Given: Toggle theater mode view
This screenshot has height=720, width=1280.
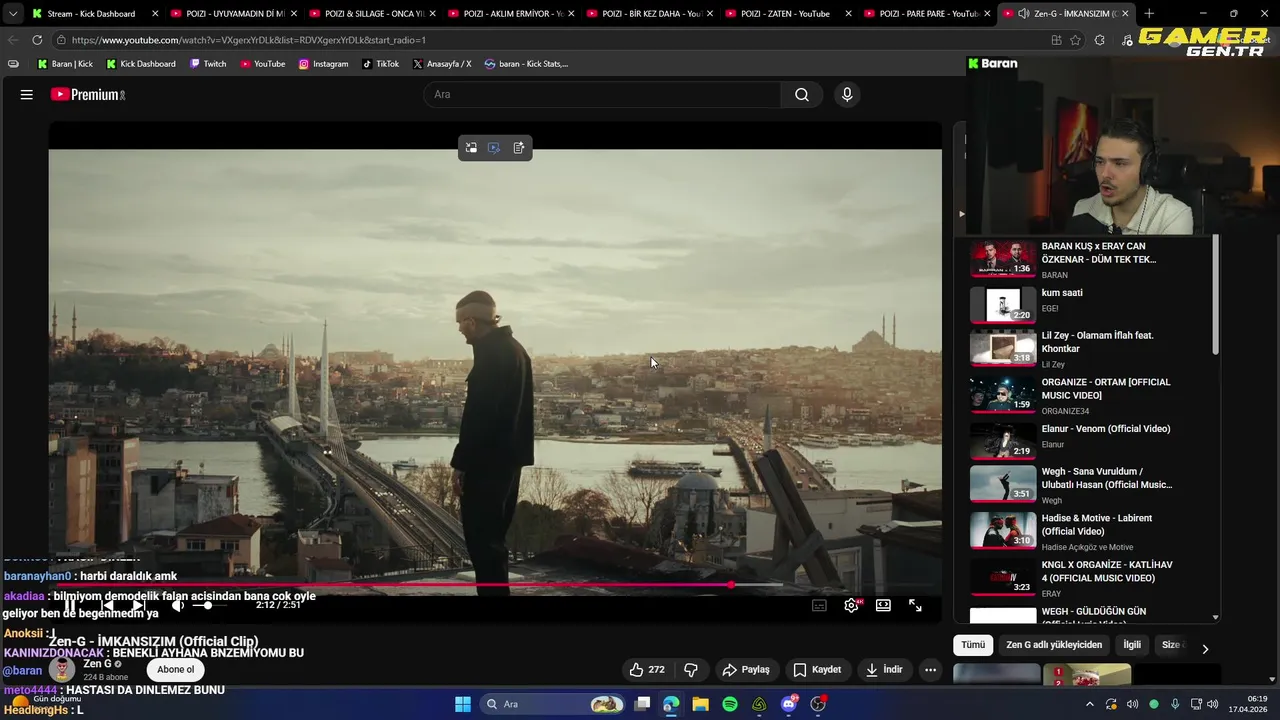Looking at the screenshot, I should (x=883, y=605).
